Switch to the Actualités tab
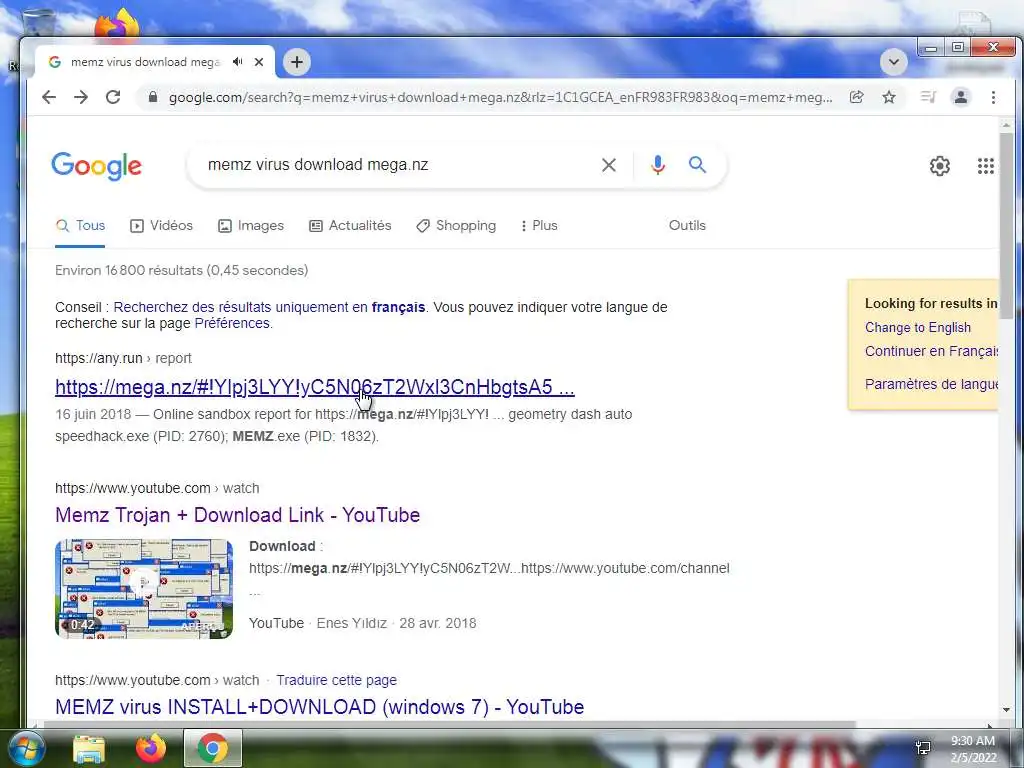This screenshot has width=1024, height=768. click(350, 225)
